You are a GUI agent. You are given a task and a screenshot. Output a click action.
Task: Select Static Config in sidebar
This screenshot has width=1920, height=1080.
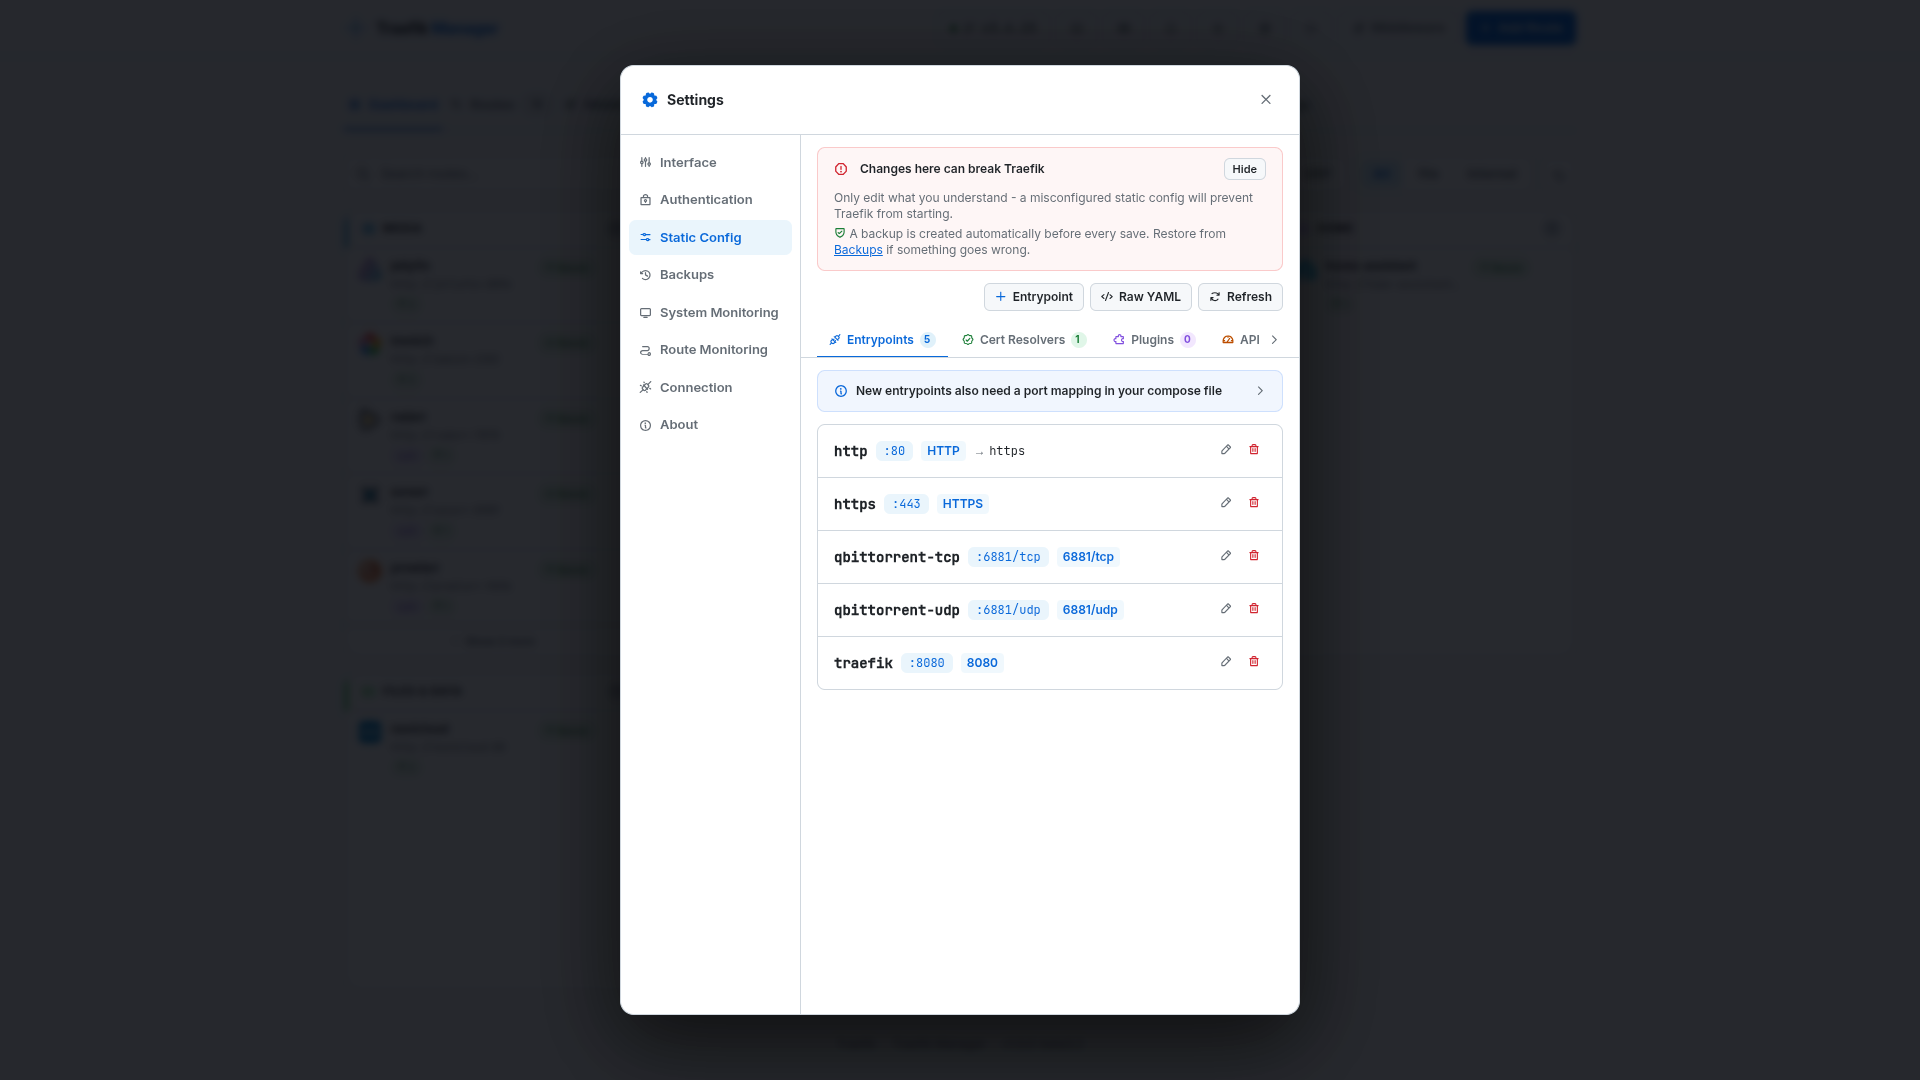(710, 238)
